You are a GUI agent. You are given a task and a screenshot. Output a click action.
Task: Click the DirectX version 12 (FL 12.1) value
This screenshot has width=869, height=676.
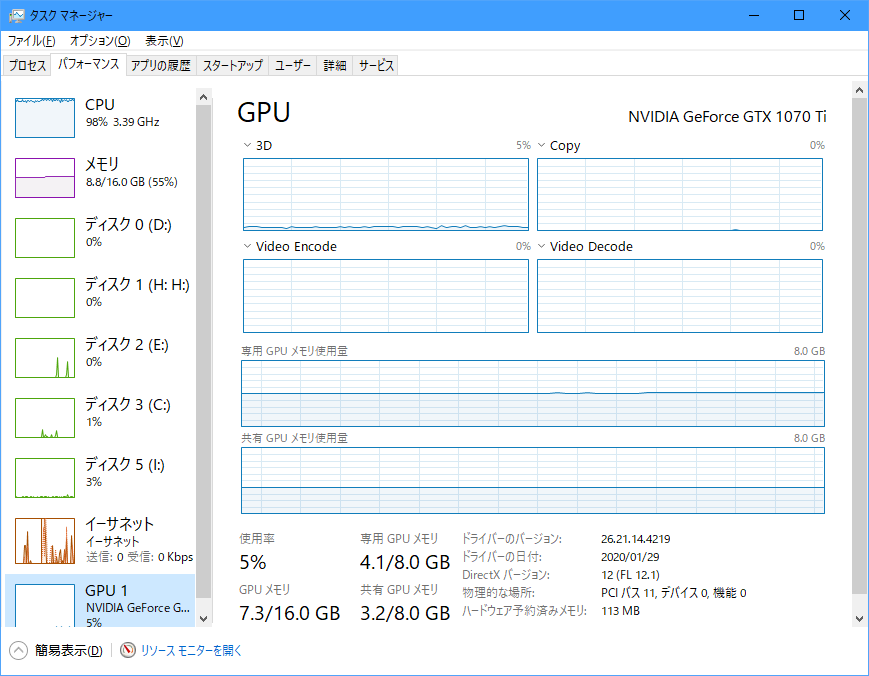coord(630,575)
